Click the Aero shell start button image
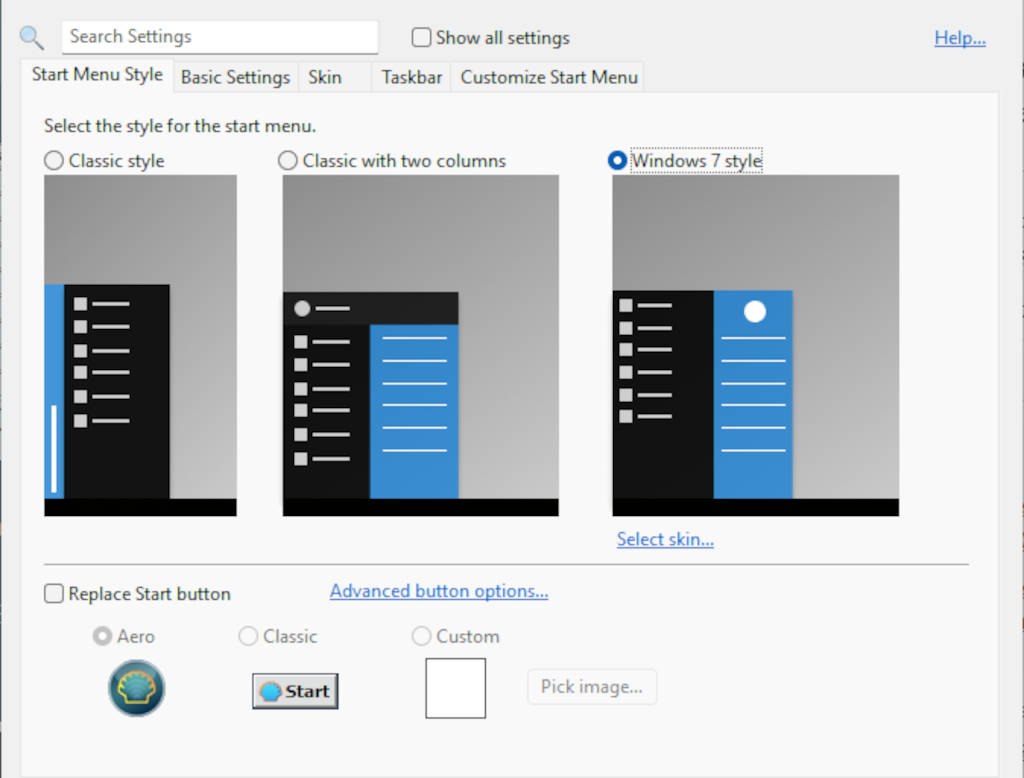Viewport: 1024px width, 778px height. point(137,688)
